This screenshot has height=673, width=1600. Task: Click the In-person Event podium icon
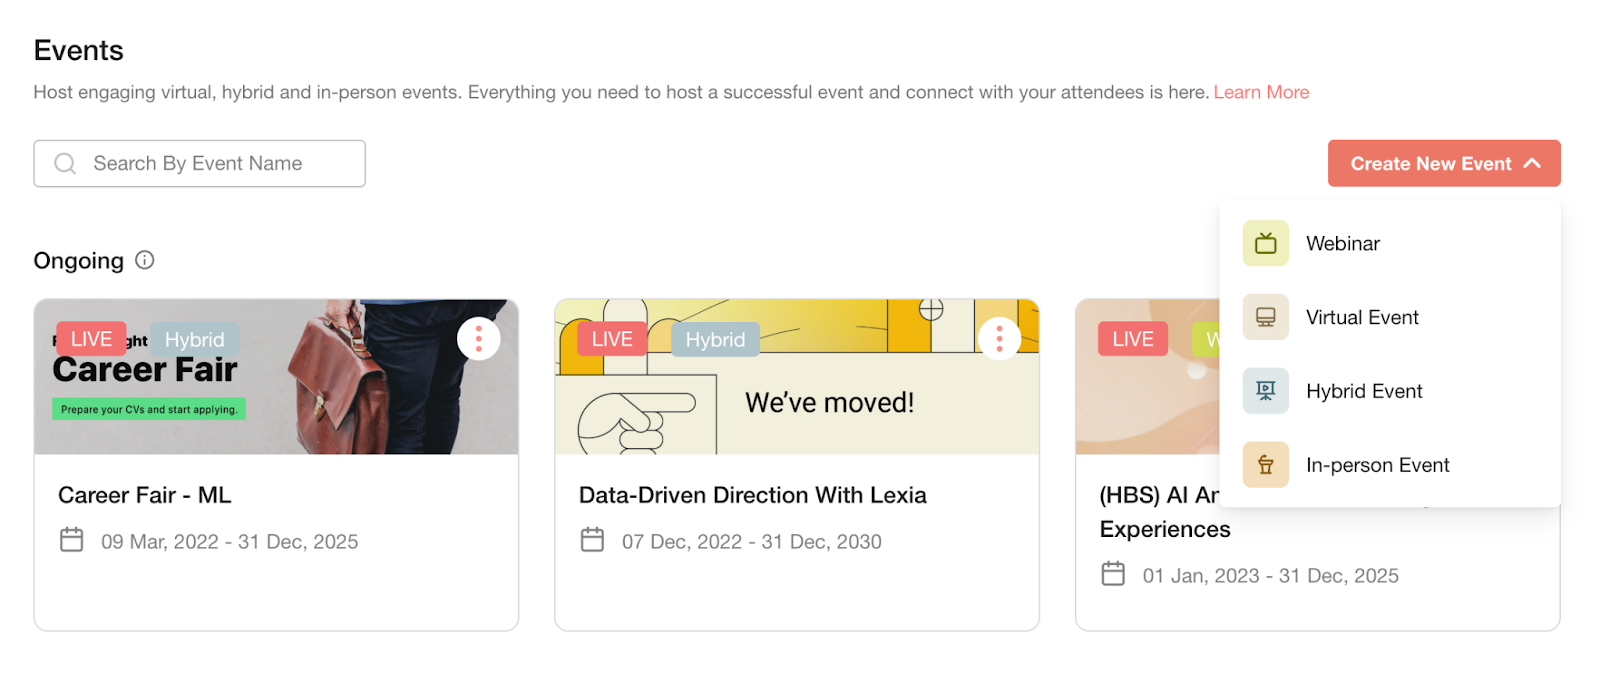1265,465
